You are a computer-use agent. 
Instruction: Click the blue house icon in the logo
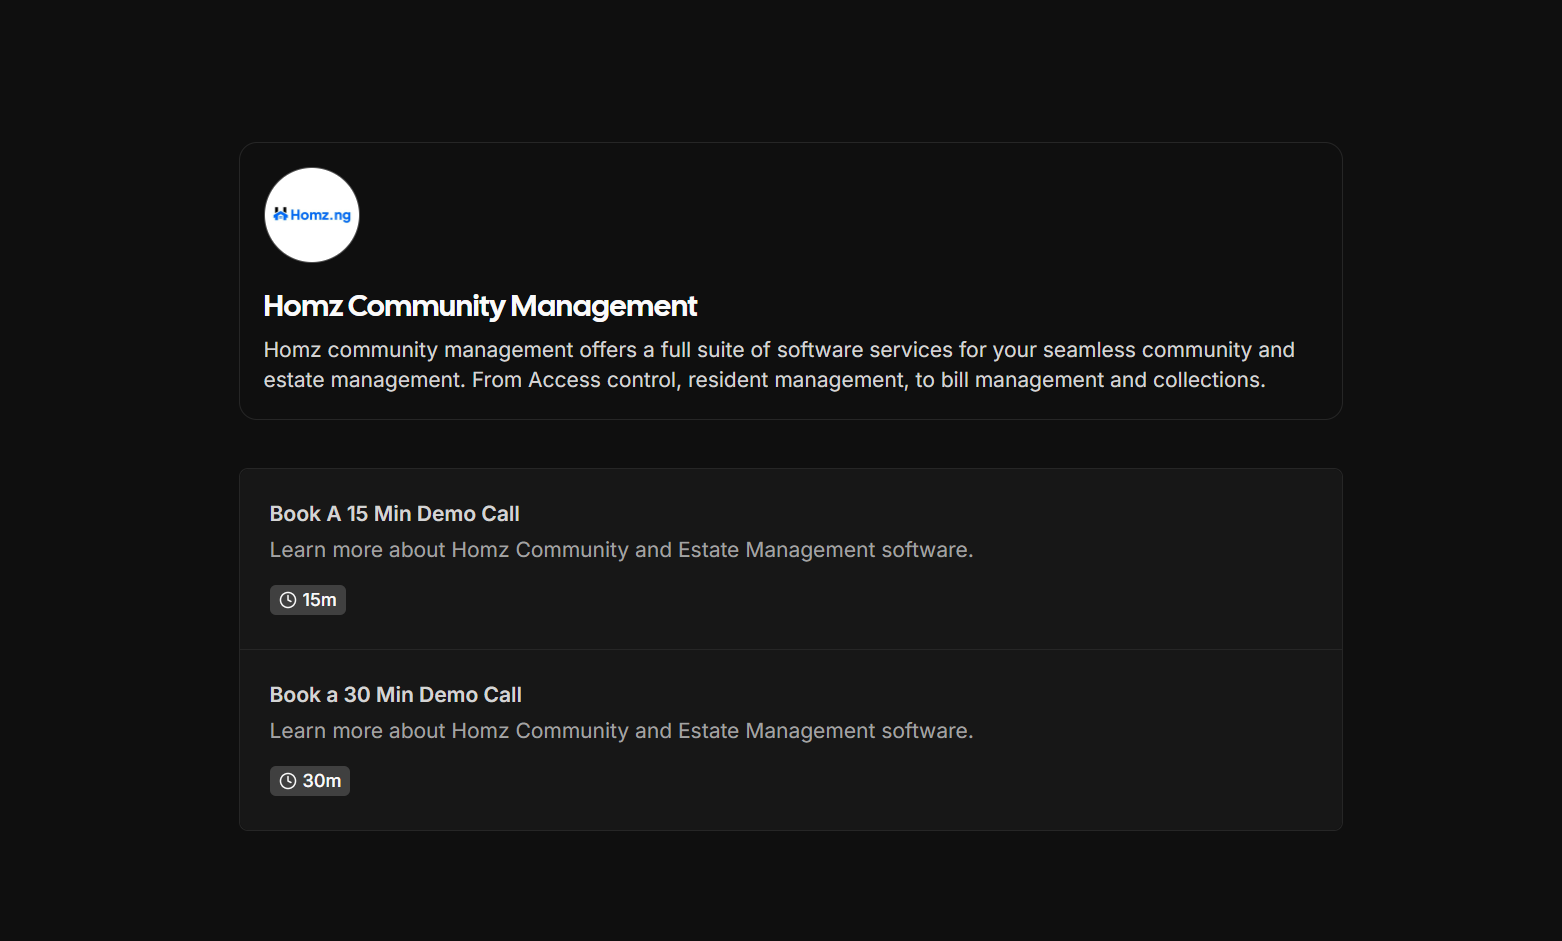tap(280, 214)
